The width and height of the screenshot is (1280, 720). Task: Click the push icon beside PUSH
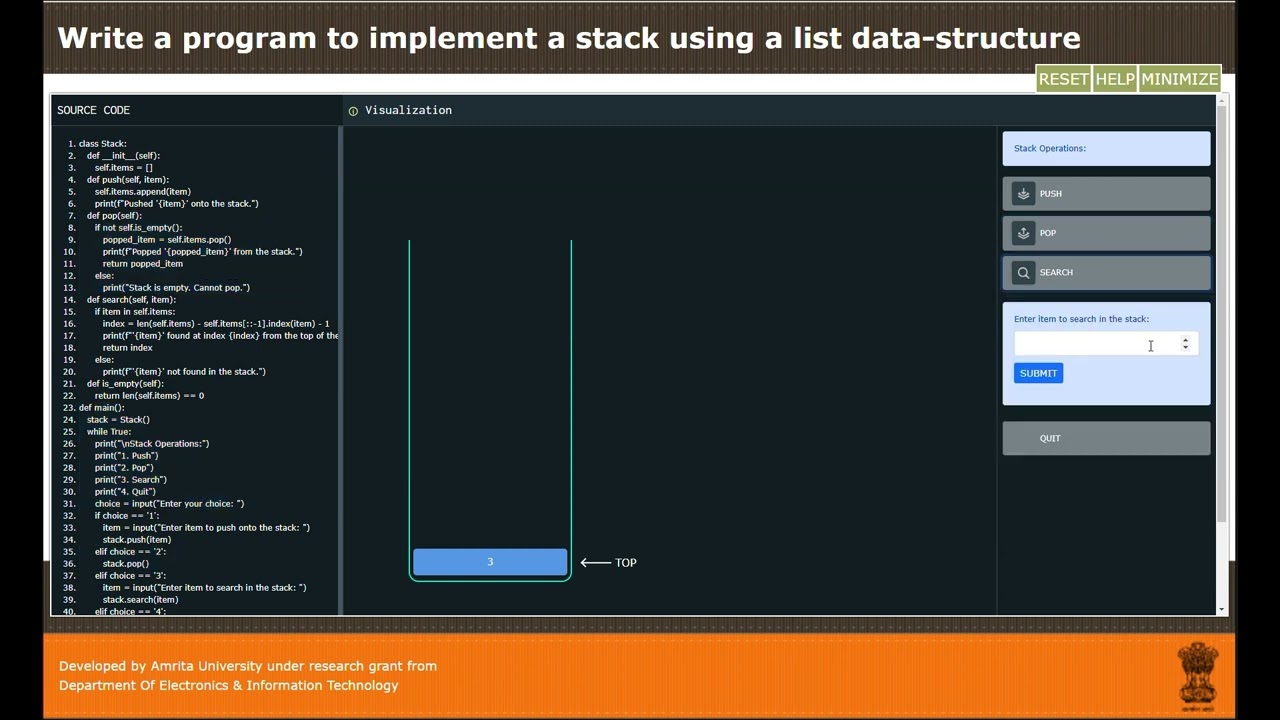pyautogui.click(x=1023, y=194)
